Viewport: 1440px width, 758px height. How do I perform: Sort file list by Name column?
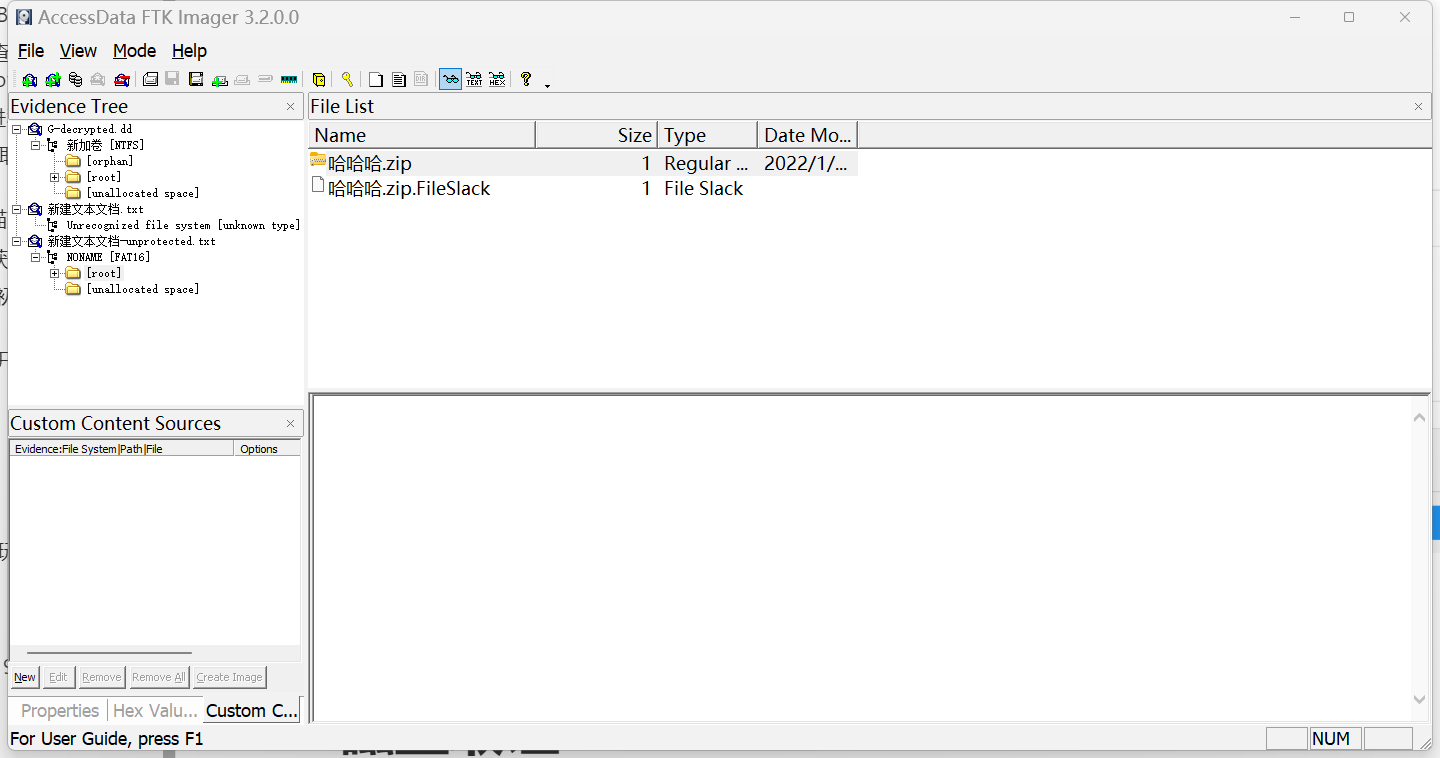[422, 135]
